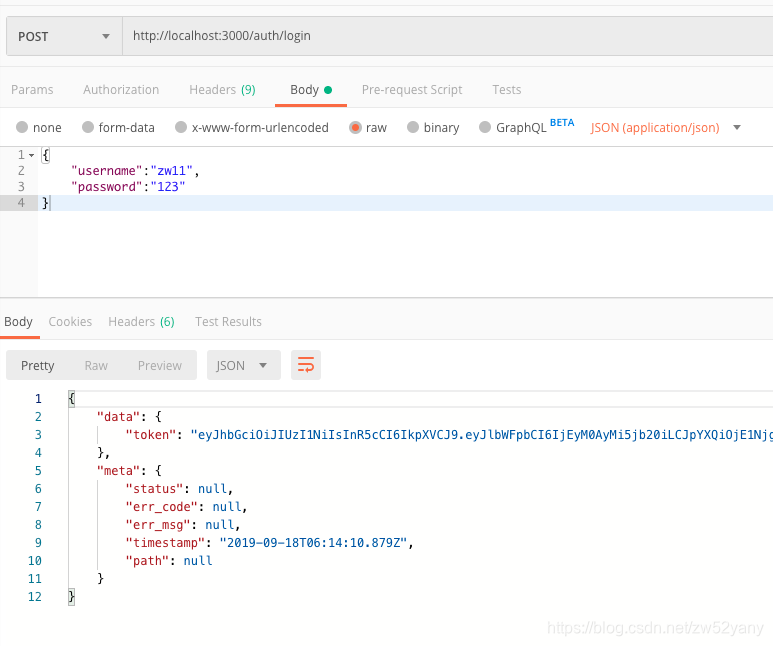Open the response JSON format dropdown
The image size is (773, 646).
pos(244,365)
